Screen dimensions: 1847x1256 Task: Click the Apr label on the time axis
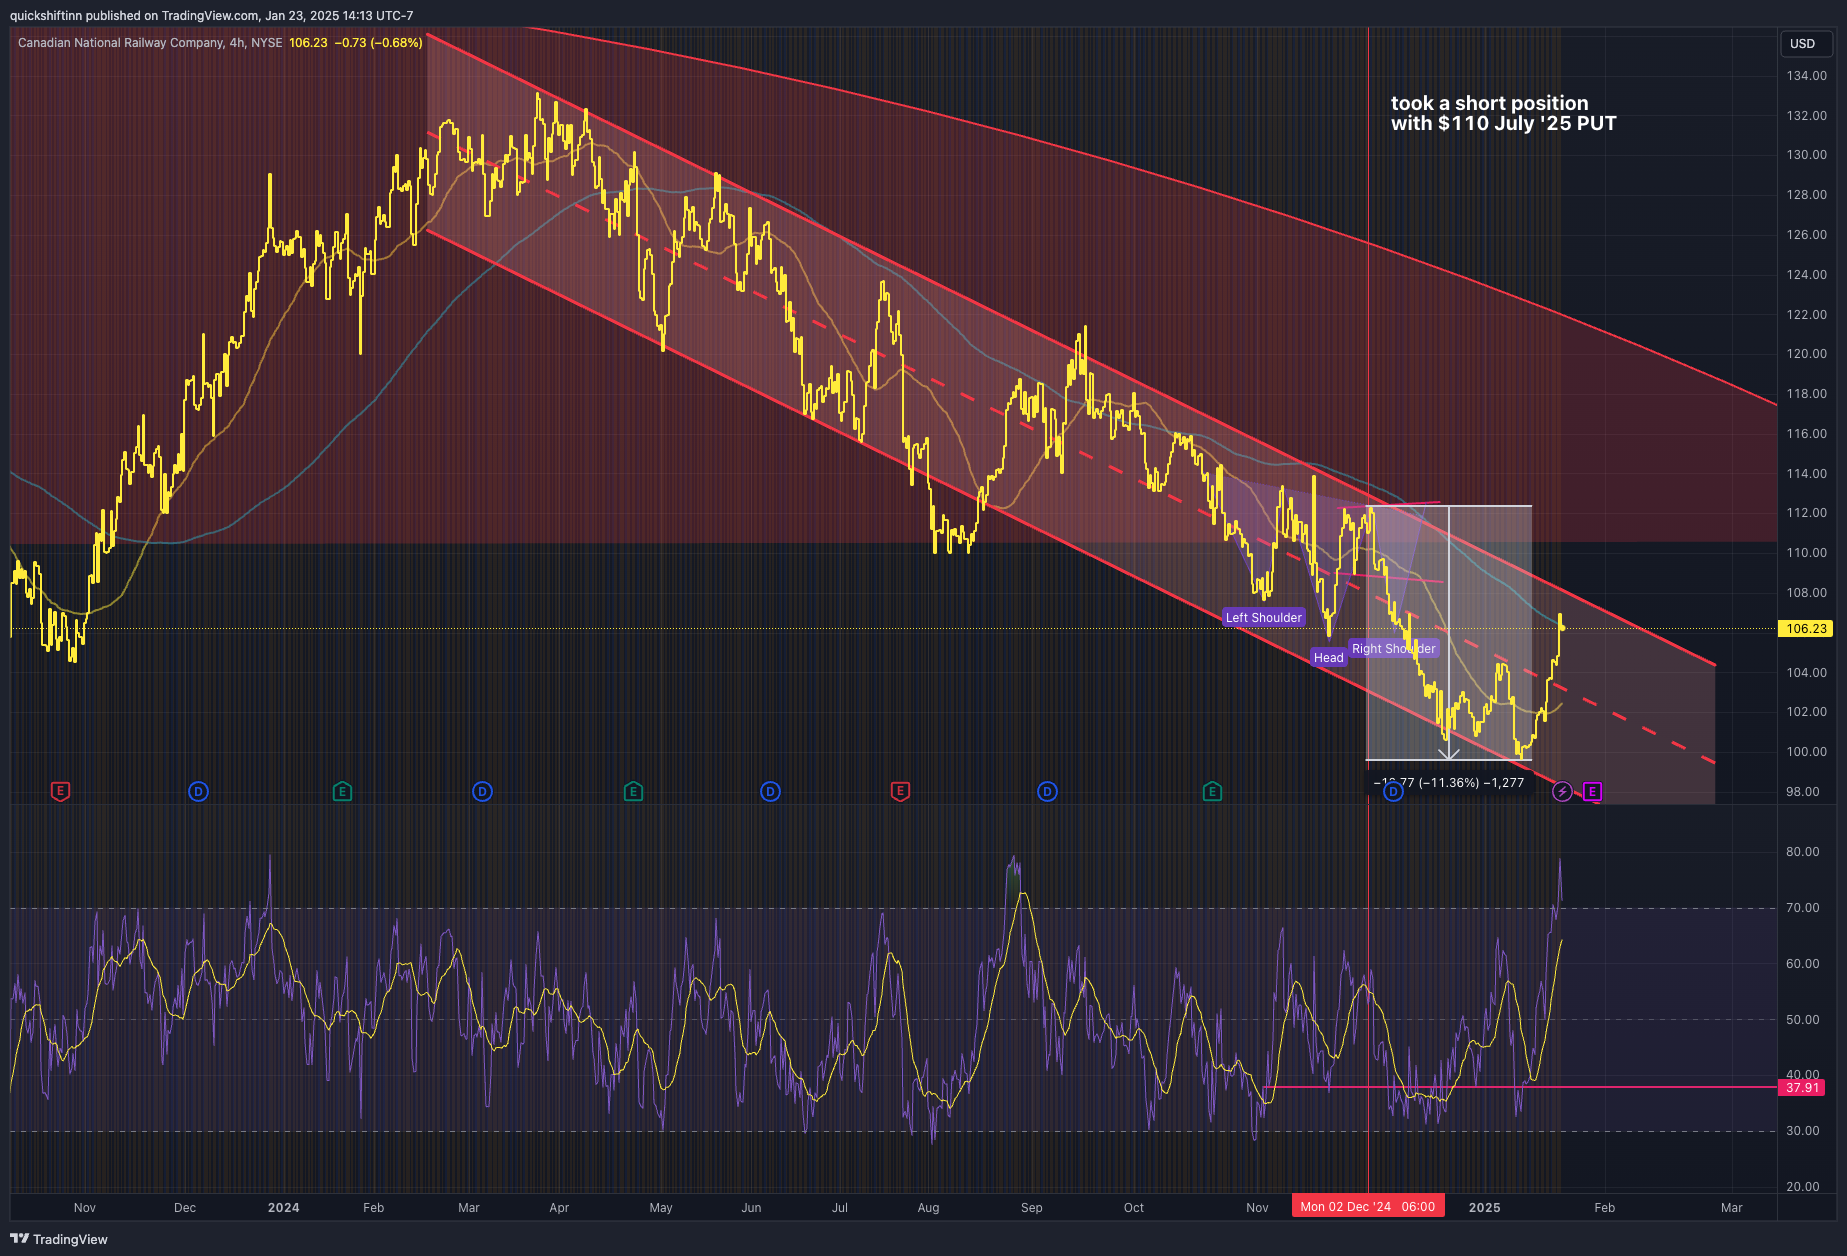click(x=559, y=1208)
